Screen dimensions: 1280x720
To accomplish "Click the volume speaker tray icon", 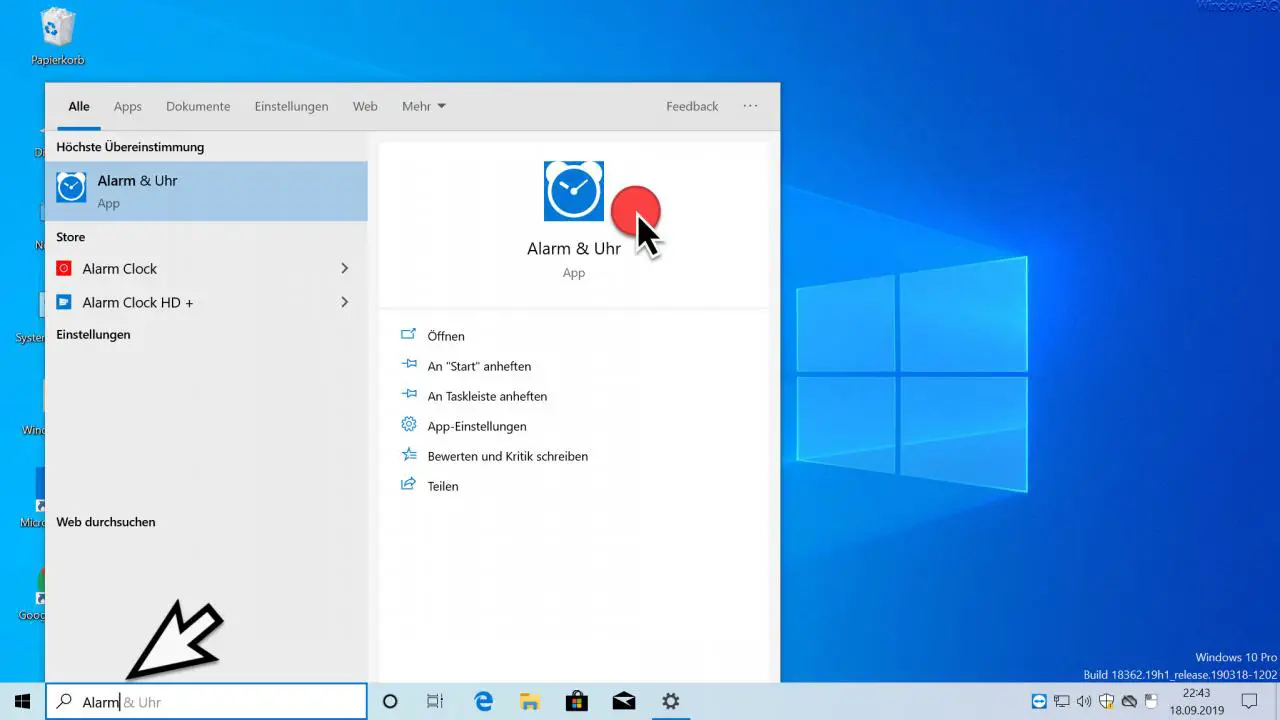I will [1084, 702].
